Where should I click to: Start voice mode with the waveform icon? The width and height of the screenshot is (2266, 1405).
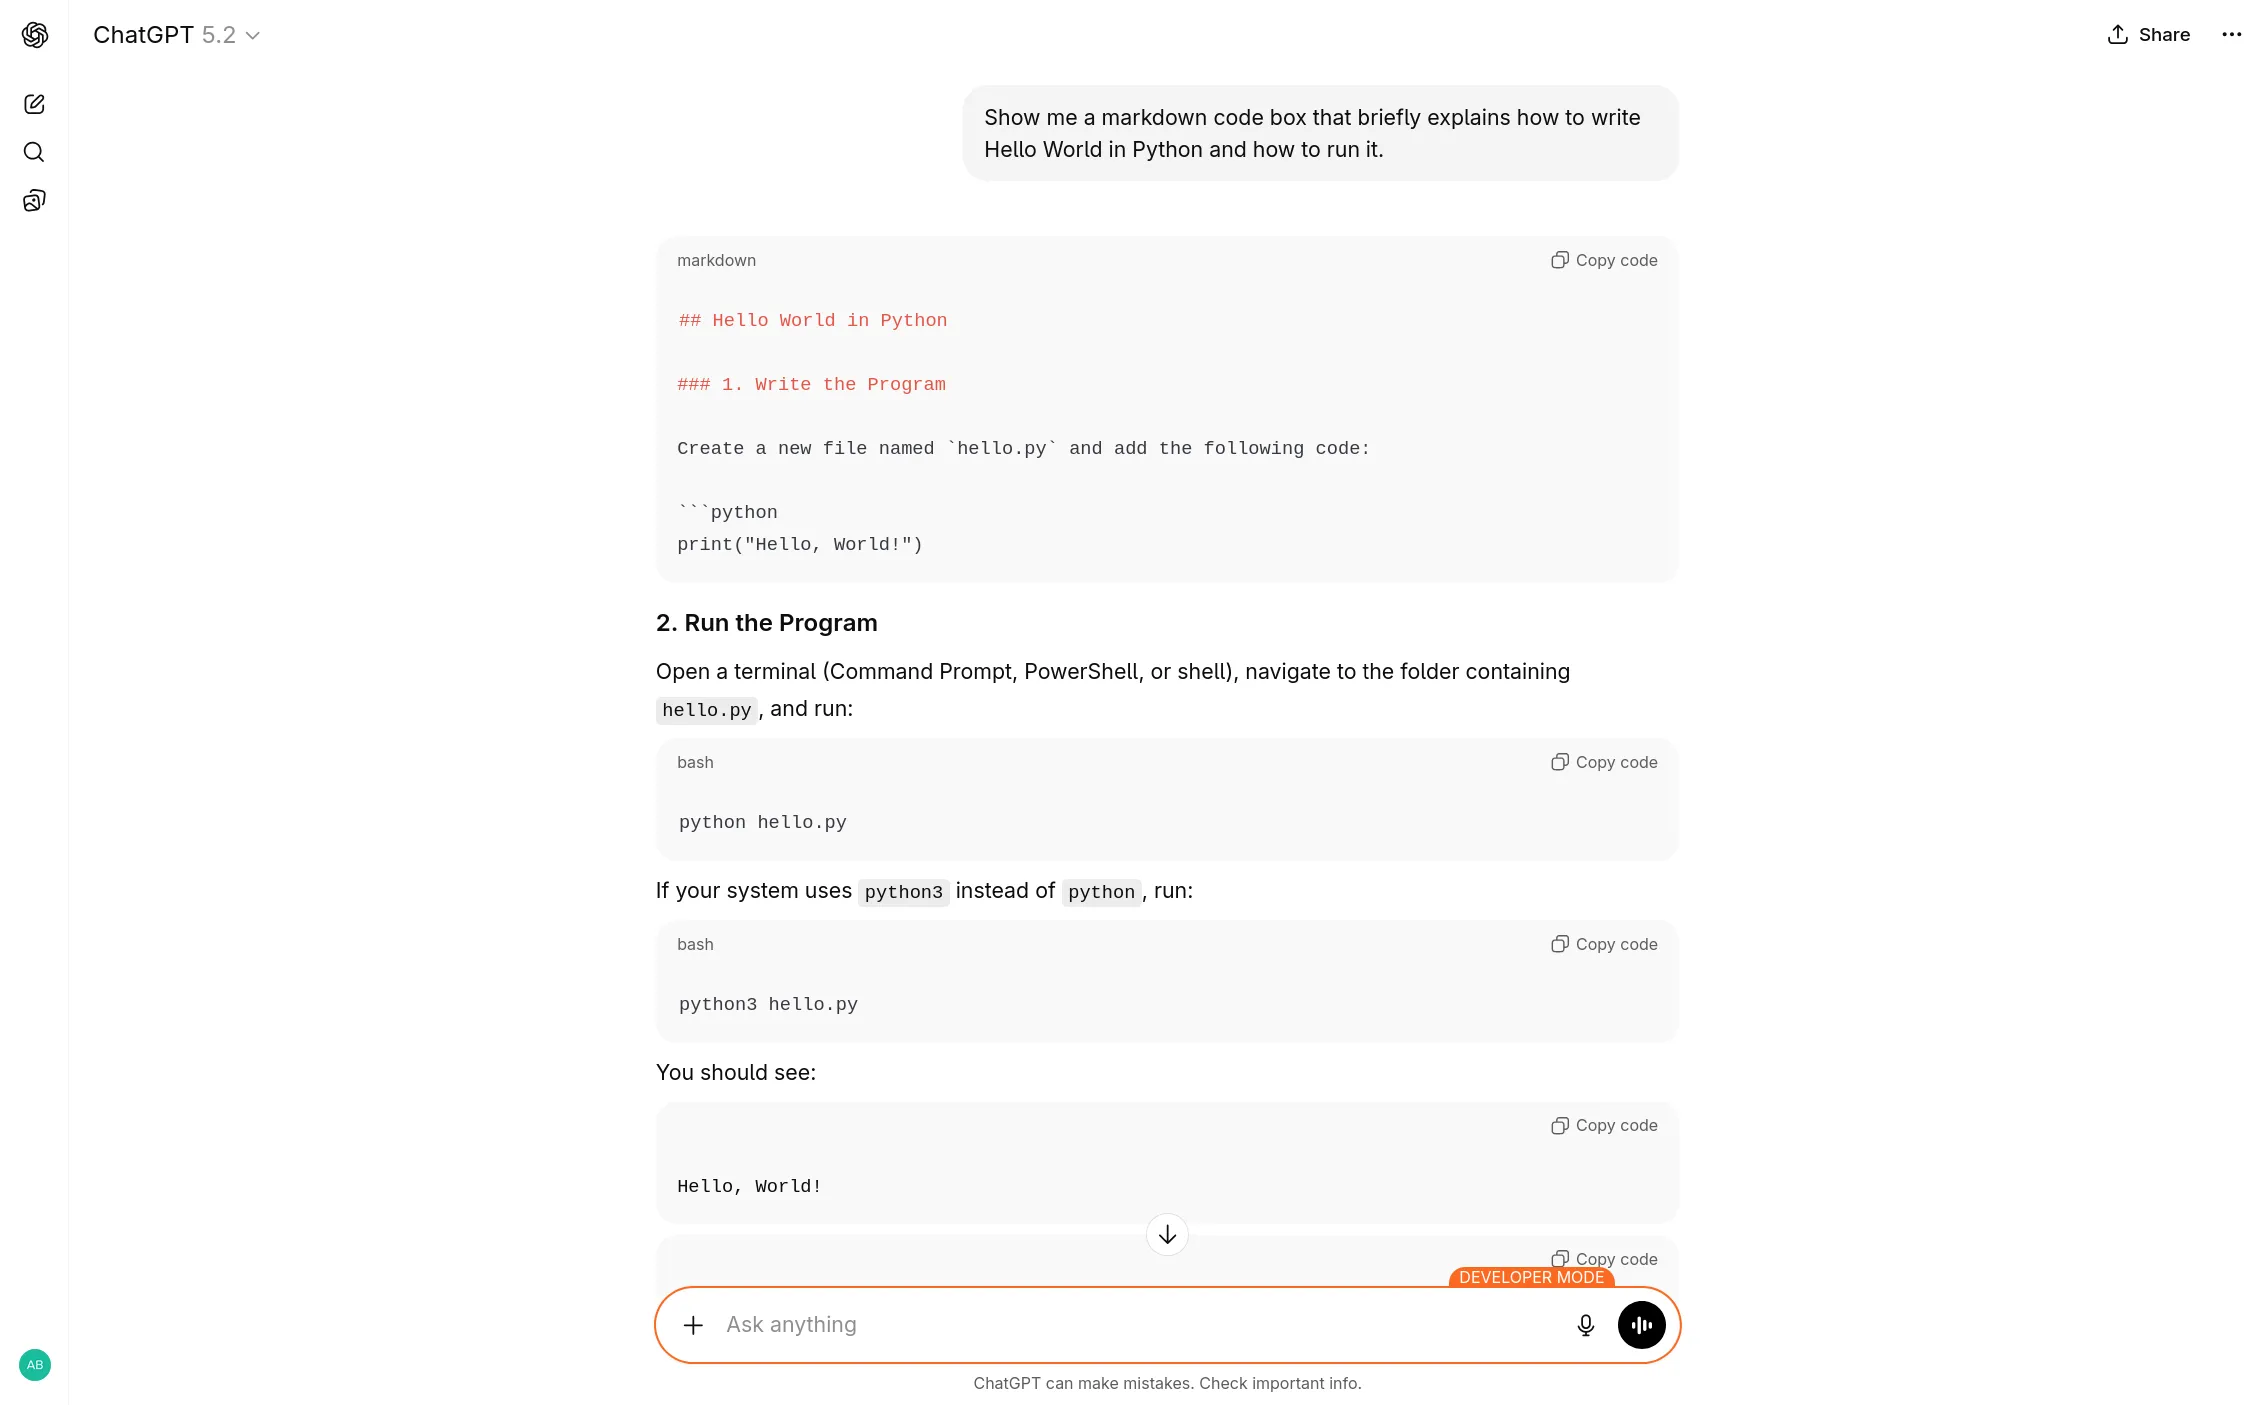coord(1641,1324)
